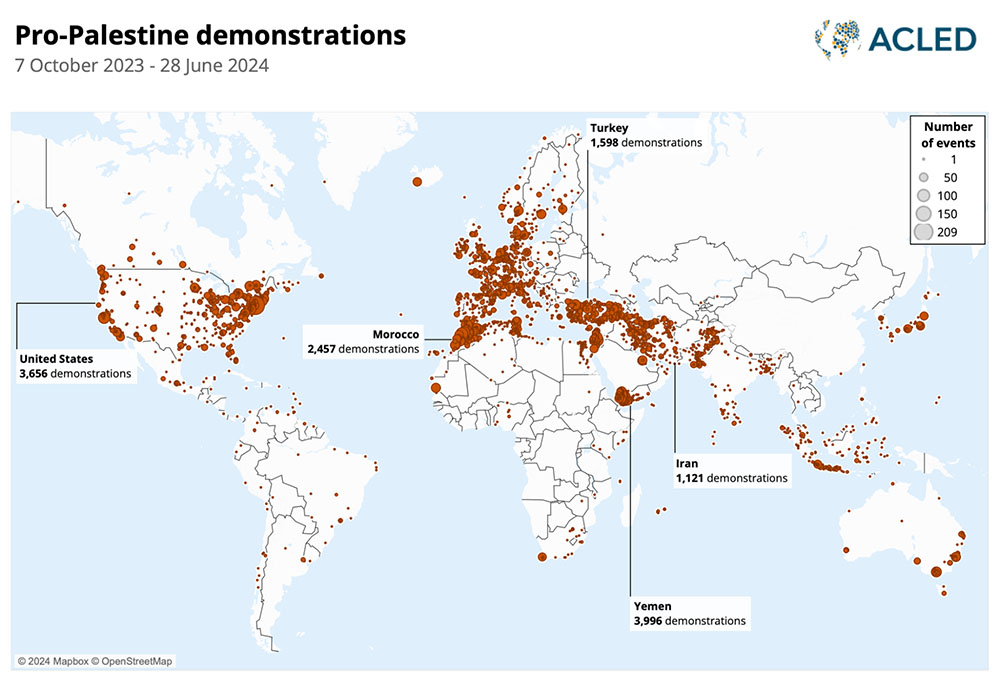Screen dimensions: 1000x682
Task: Click the 50 events legend circle
Action: coord(923,177)
